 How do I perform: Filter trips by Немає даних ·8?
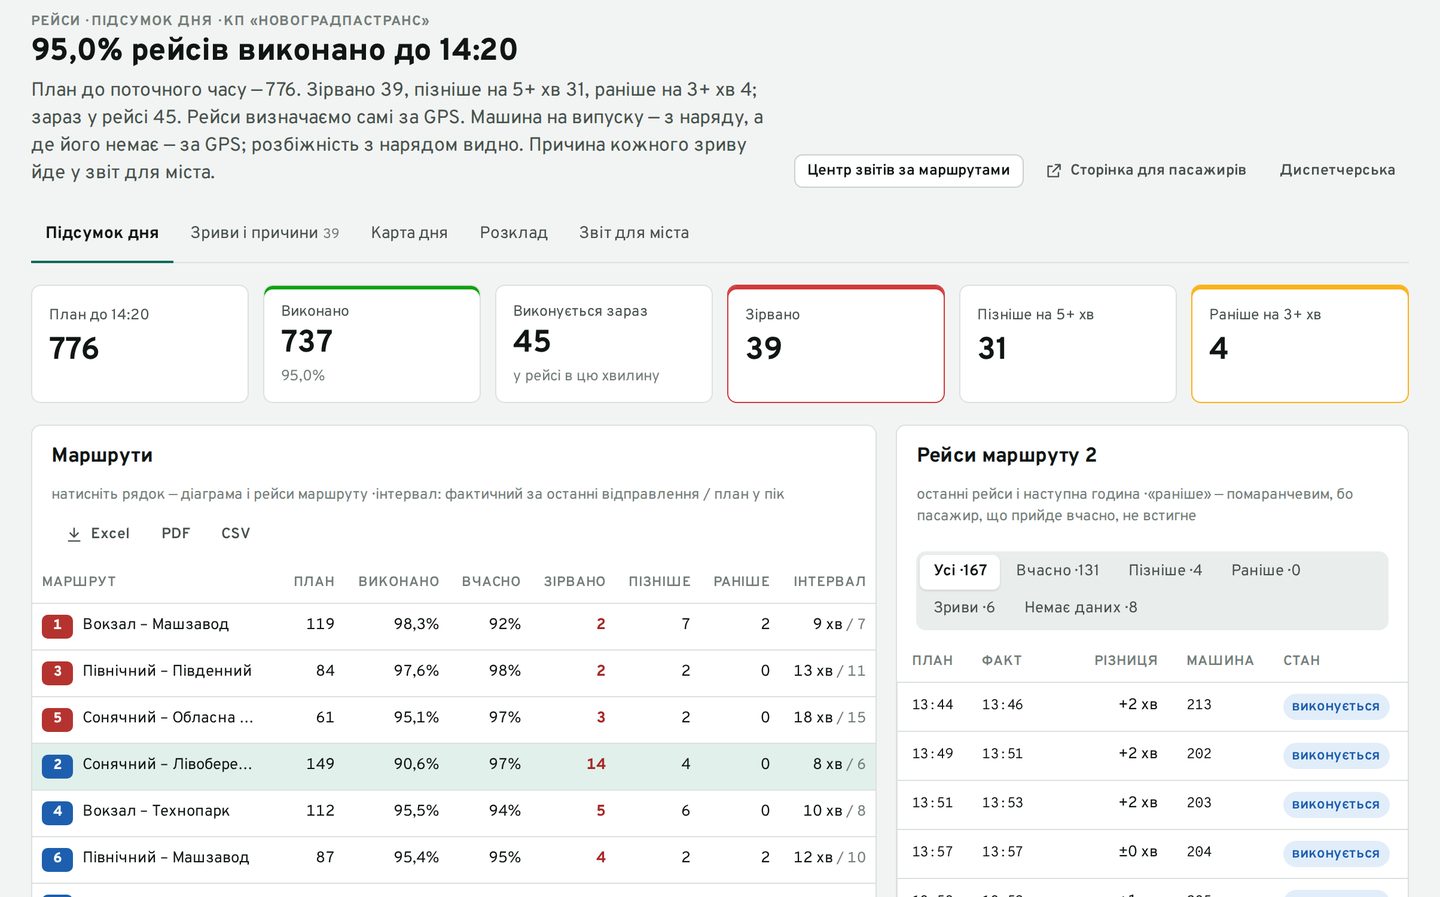pos(1081,607)
